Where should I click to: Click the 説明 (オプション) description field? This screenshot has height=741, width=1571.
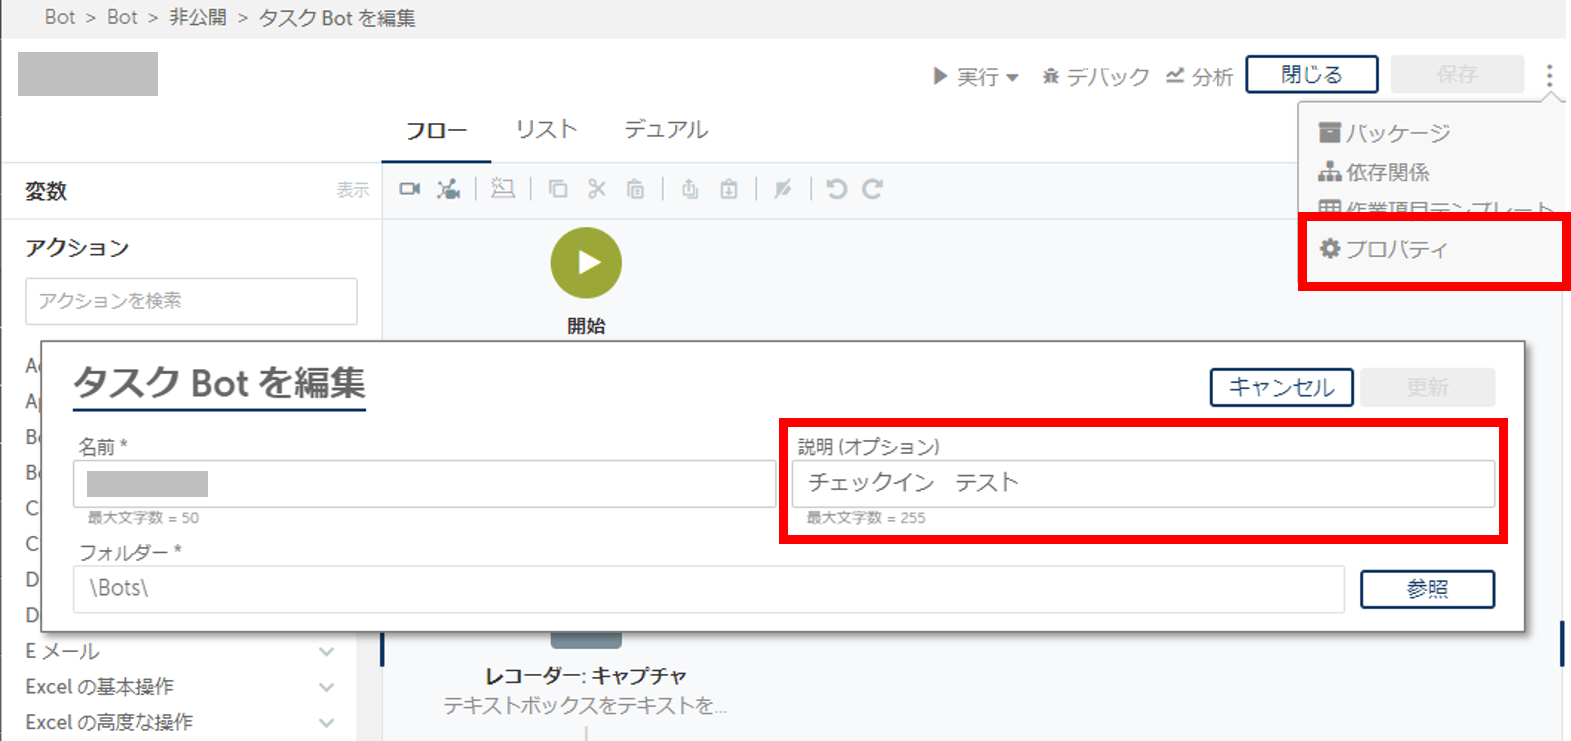click(1142, 483)
